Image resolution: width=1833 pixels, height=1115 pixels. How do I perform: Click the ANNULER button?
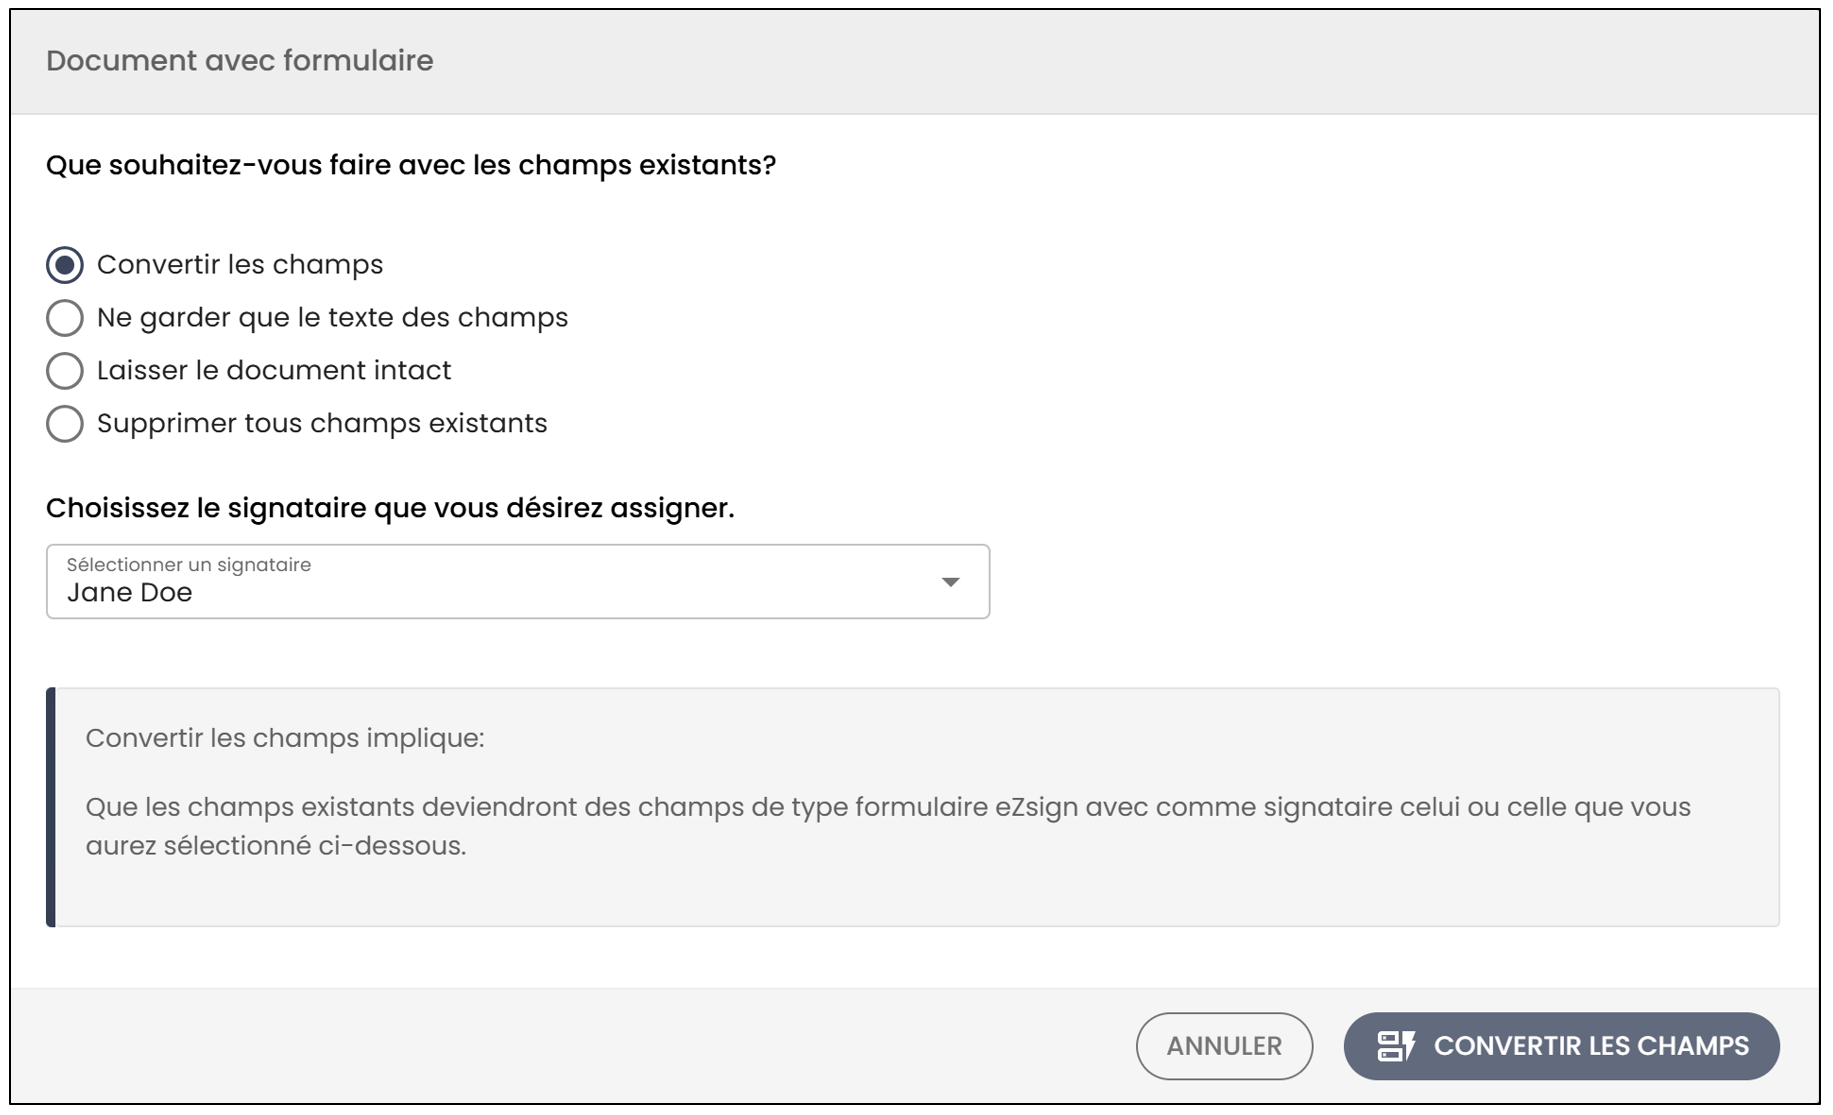coord(1224,1046)
